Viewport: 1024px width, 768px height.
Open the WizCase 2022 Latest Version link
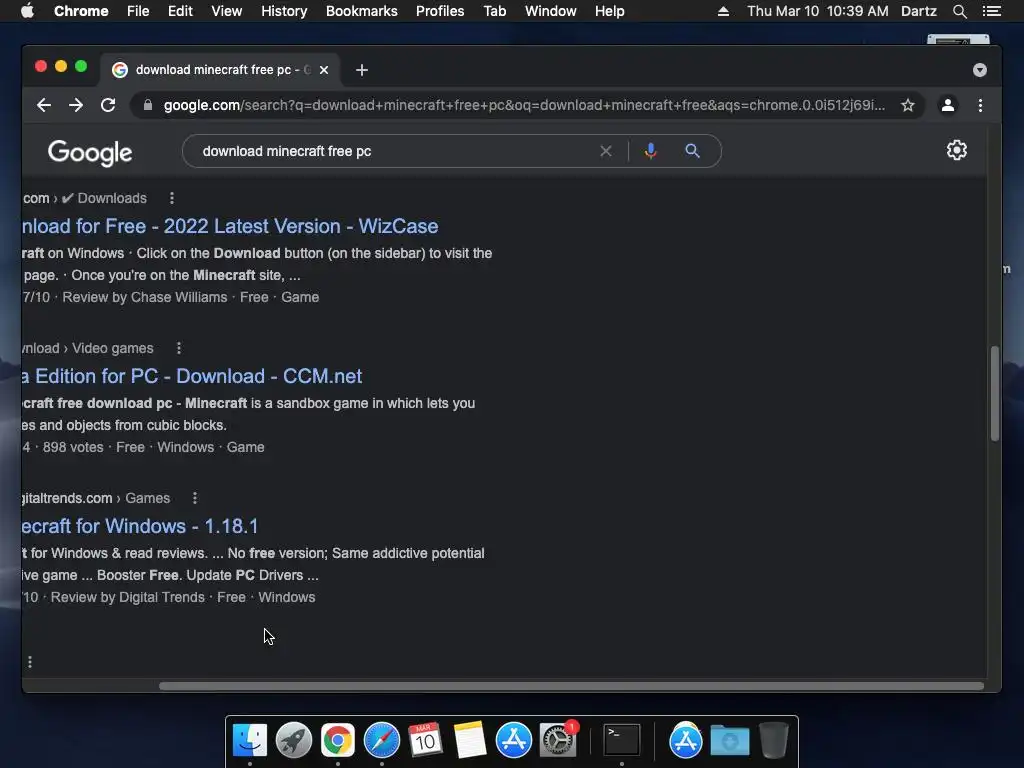coord(230,226)
